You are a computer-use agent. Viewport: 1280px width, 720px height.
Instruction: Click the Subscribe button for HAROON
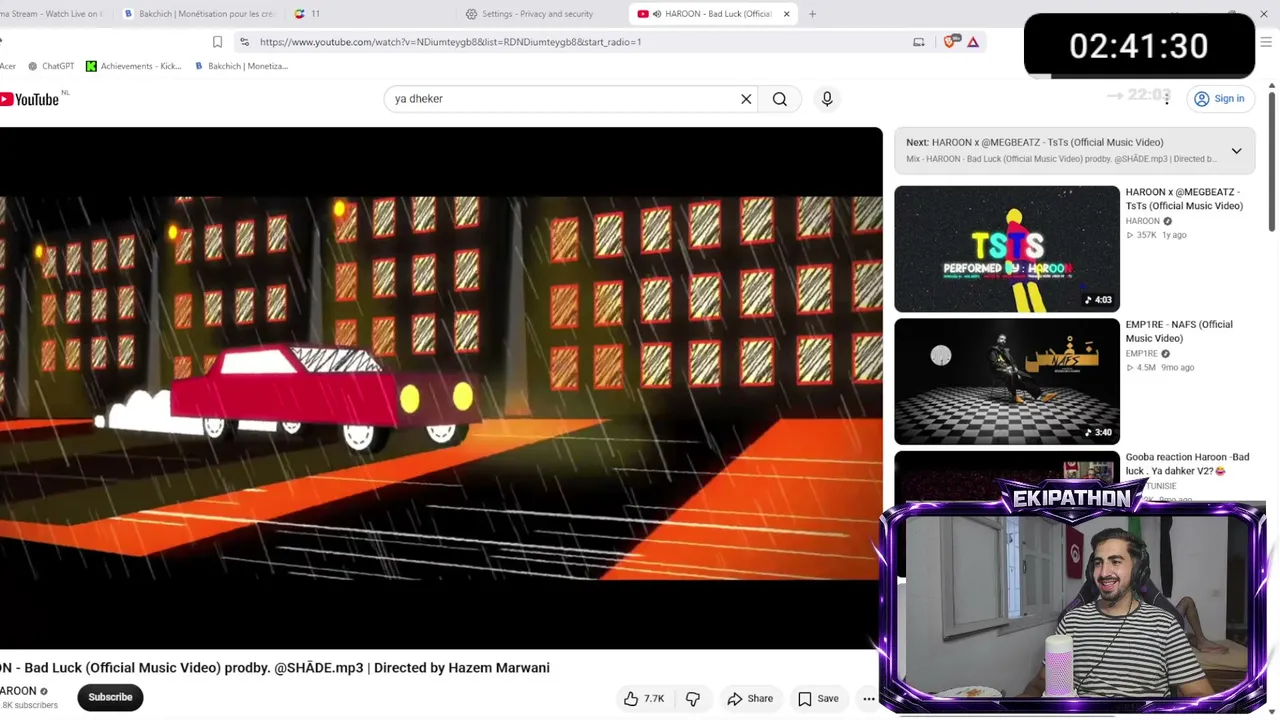point(110,697)
